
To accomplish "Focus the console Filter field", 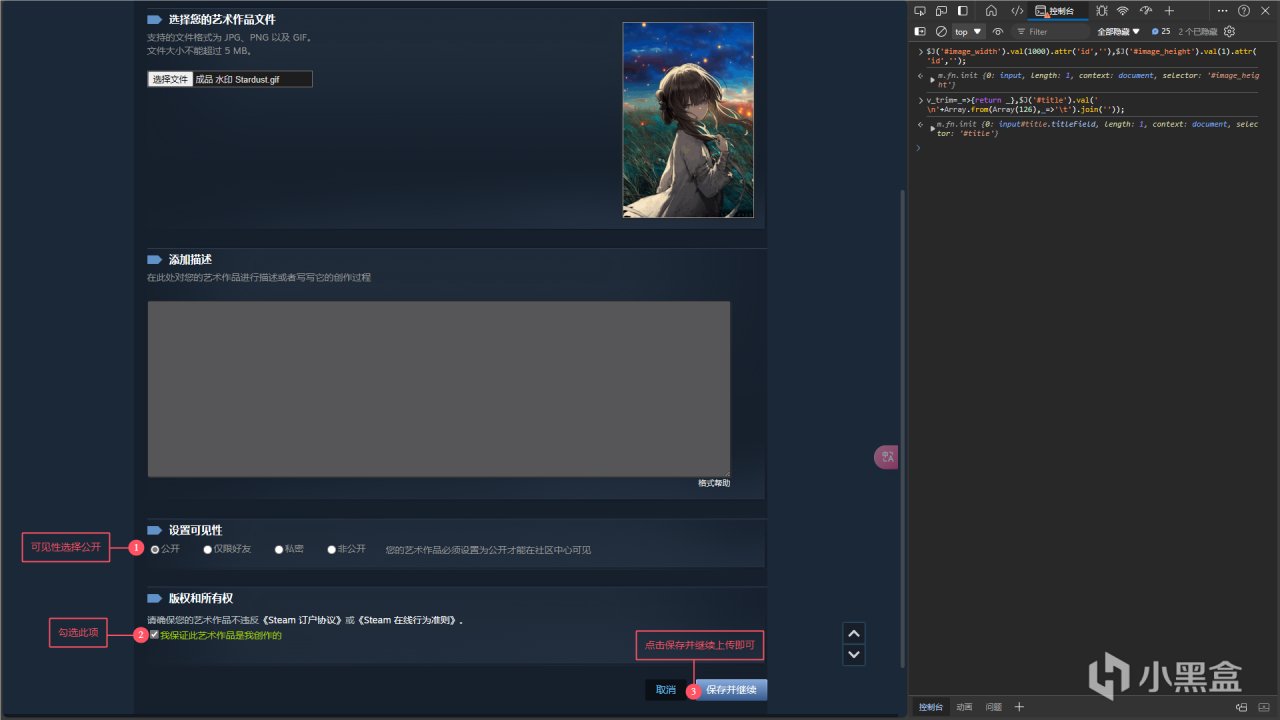I will (1052, 31).
